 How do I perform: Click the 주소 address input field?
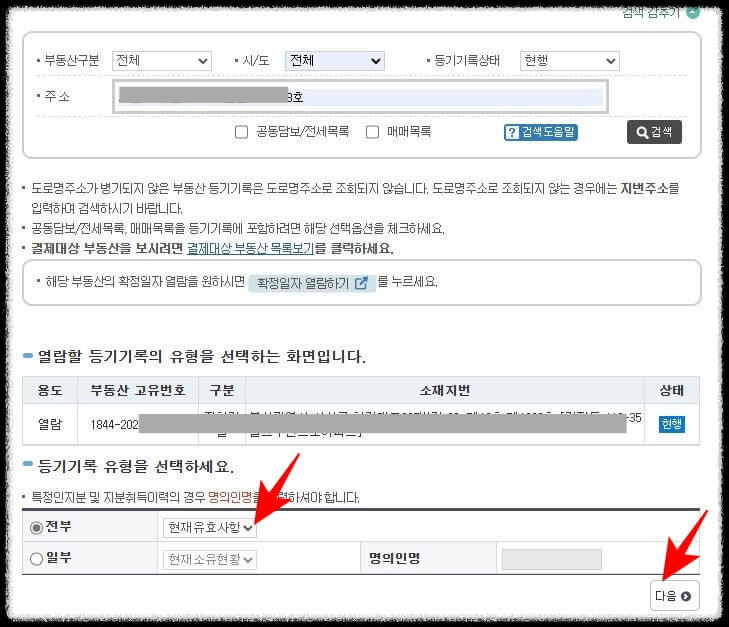tap(360, 97)
